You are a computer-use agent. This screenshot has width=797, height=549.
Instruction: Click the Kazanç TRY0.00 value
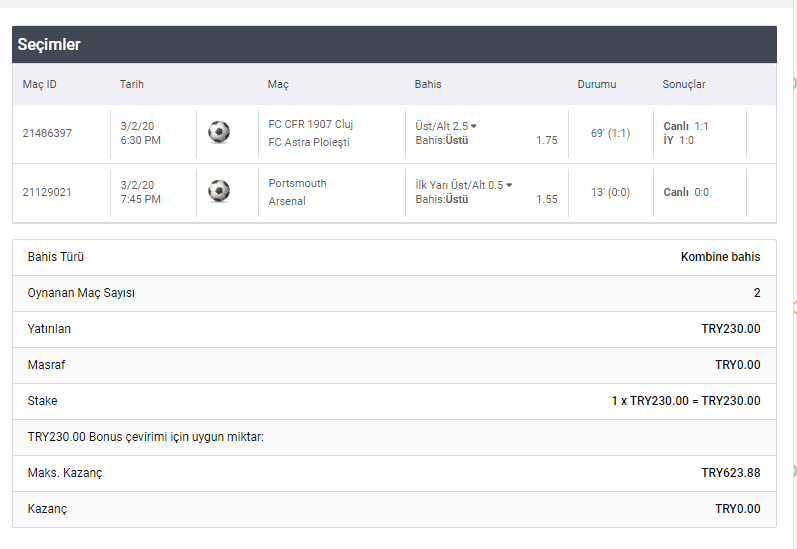[738, 509]
